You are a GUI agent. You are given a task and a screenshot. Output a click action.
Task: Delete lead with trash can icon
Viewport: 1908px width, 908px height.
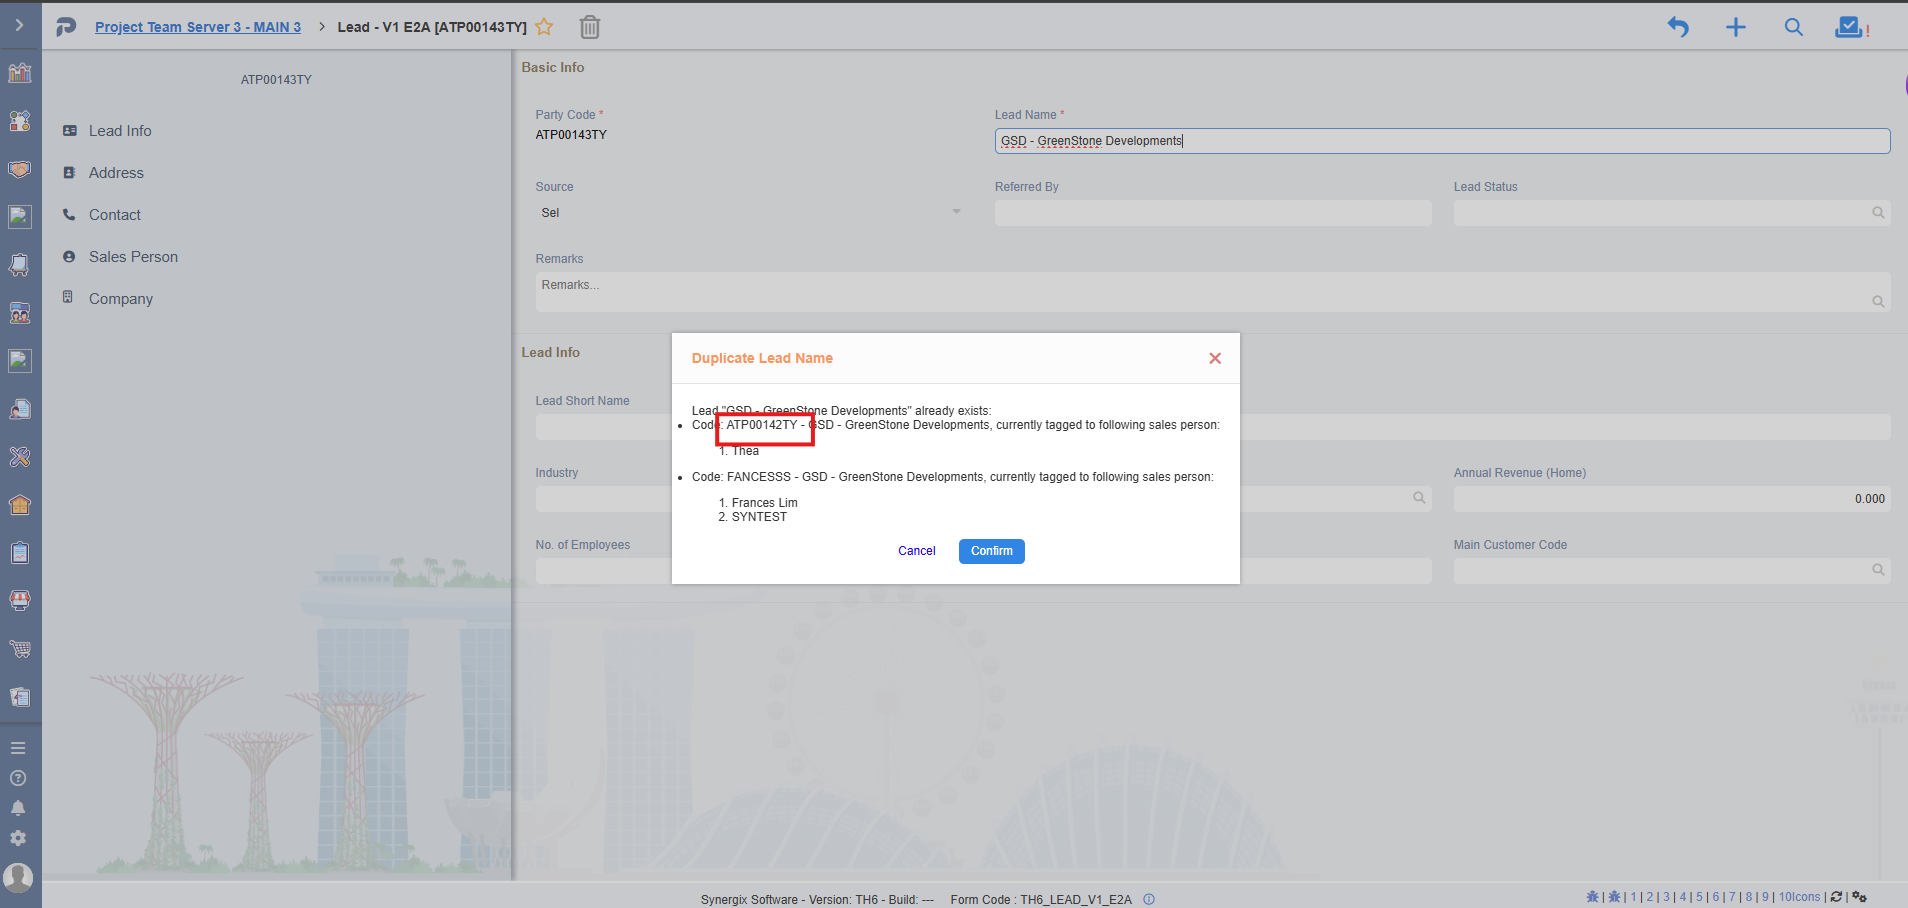(590, 27)
